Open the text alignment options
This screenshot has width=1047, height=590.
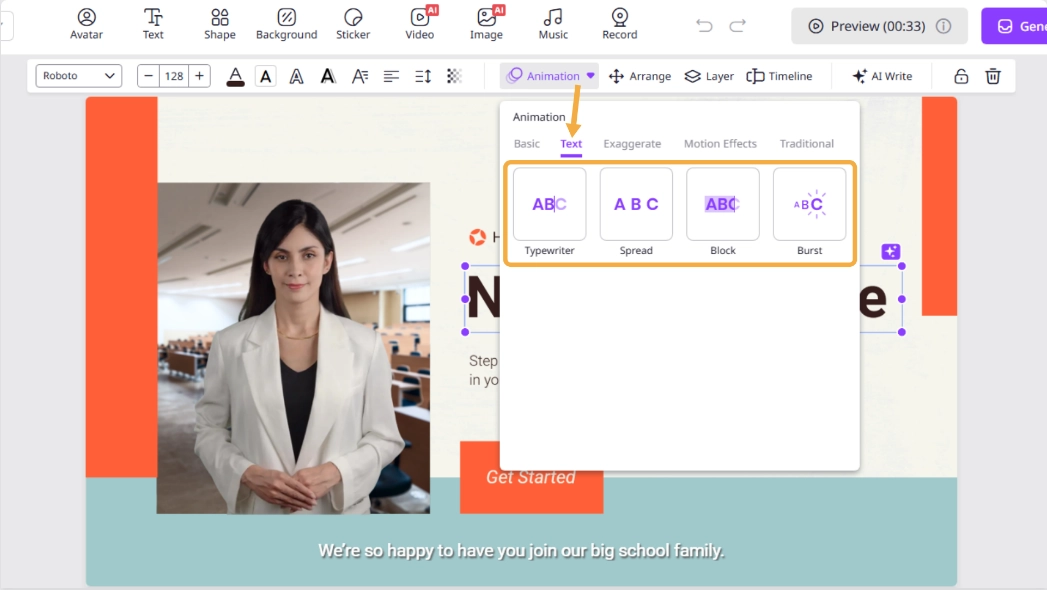pyautogui.click(x=391, y=76)
